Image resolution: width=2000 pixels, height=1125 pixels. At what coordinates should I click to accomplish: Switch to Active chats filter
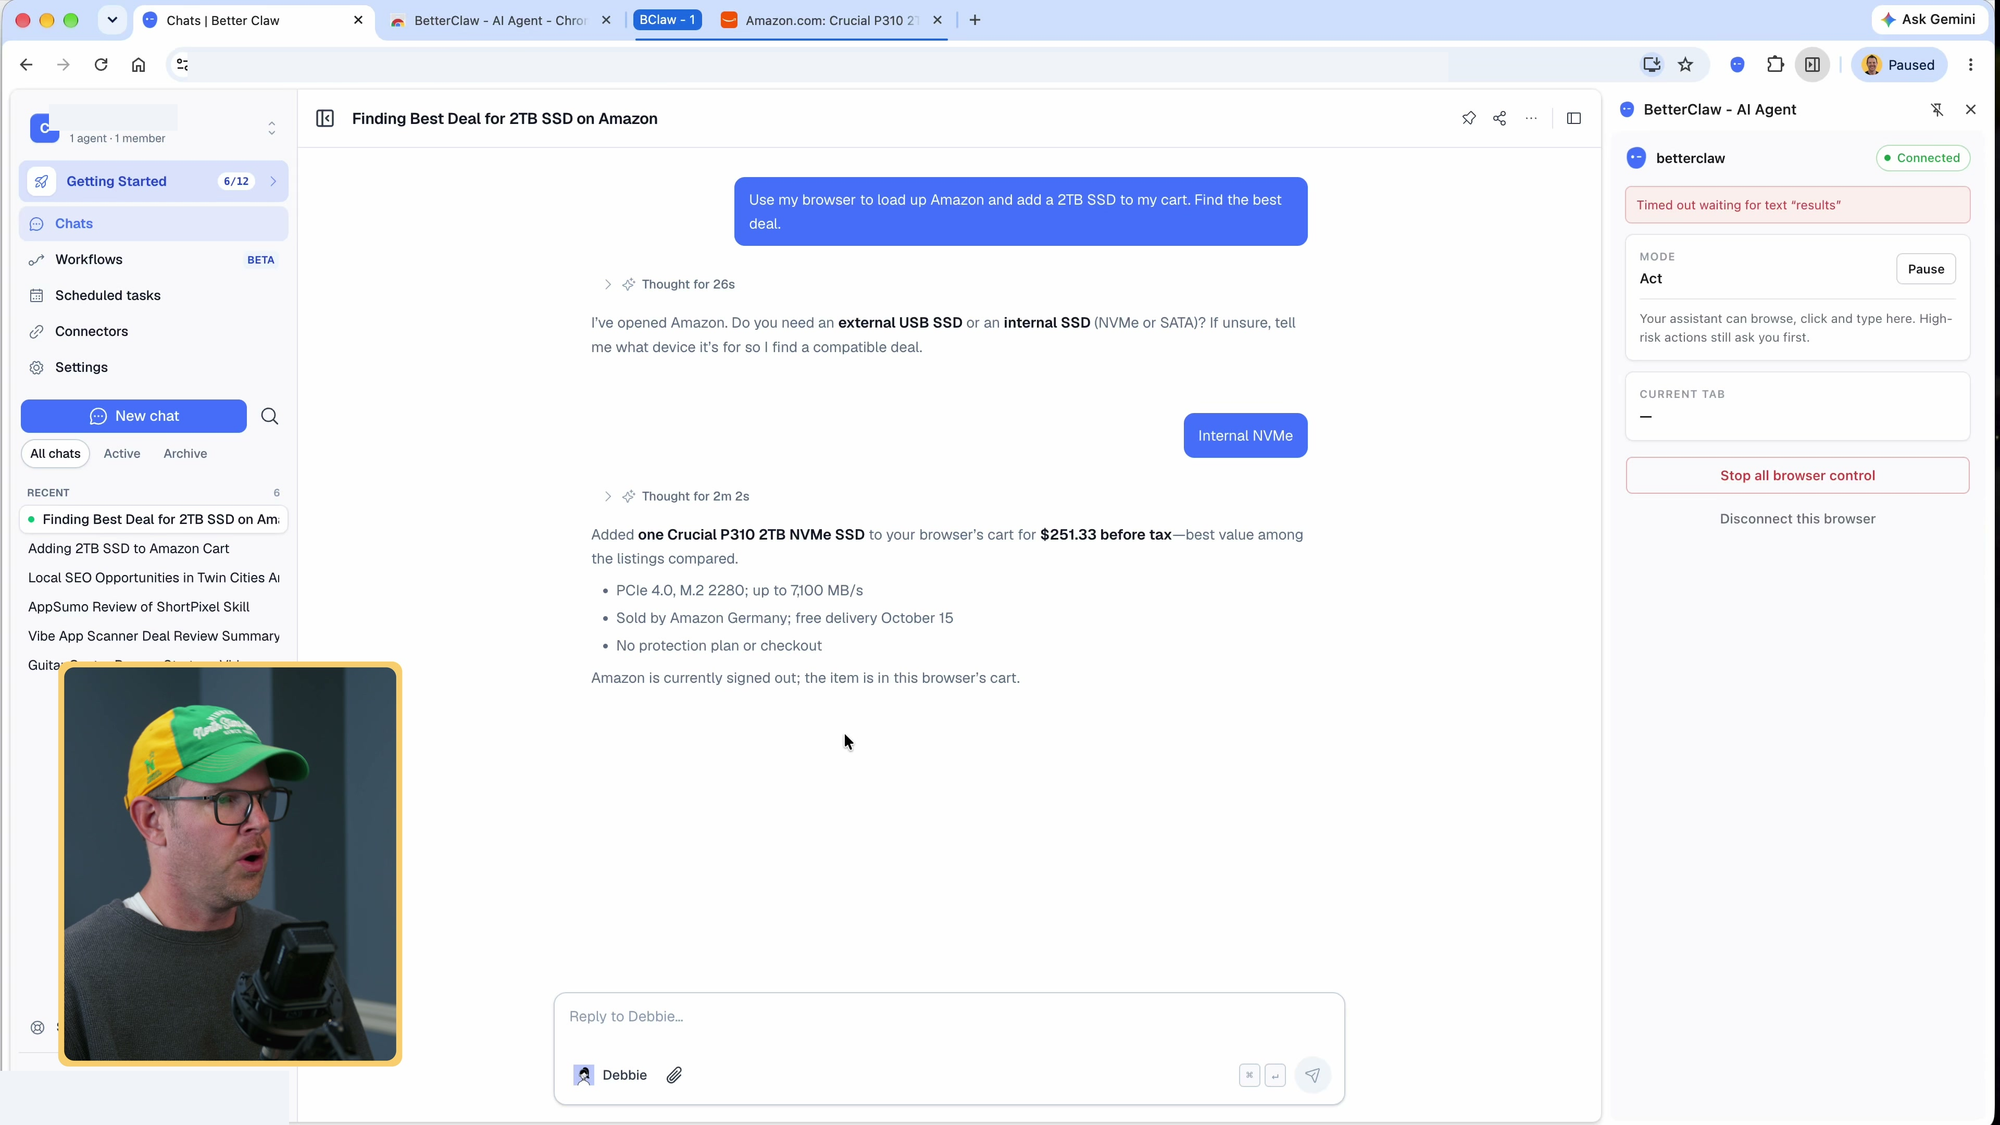tap(122, 454)
